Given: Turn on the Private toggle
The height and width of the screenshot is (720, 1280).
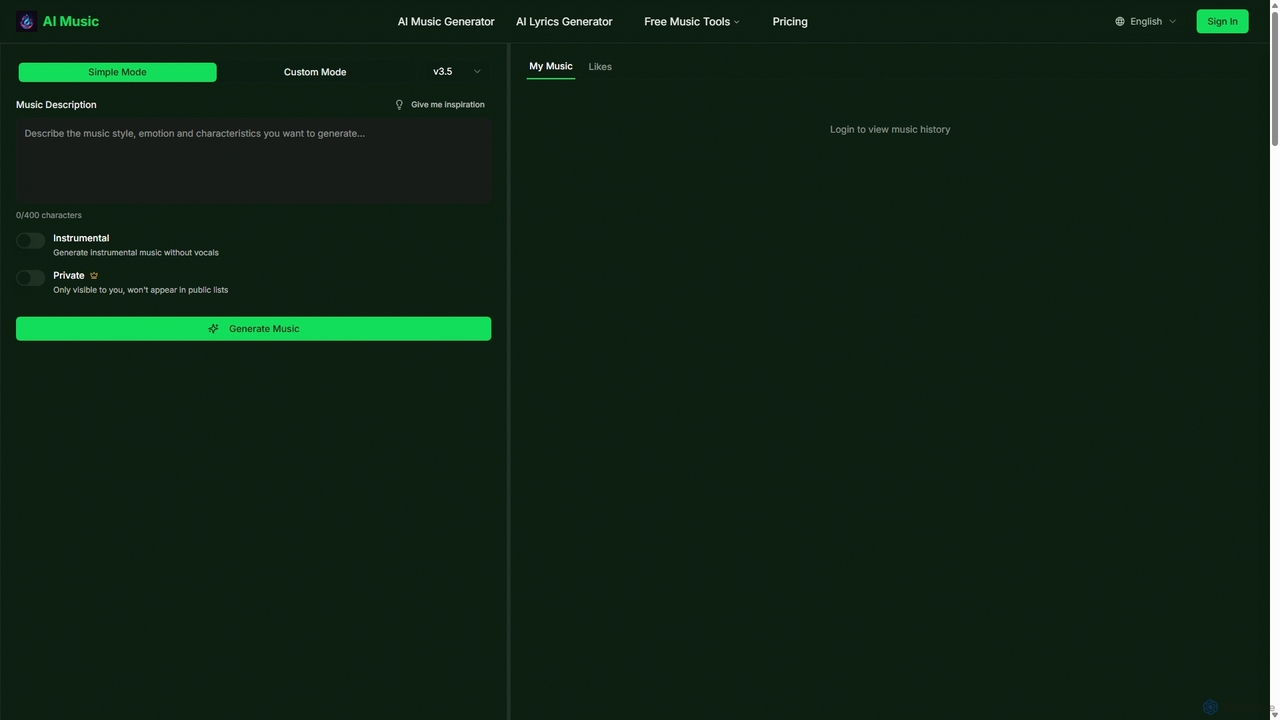Looking at the screenshot, I should coord(31,277).
